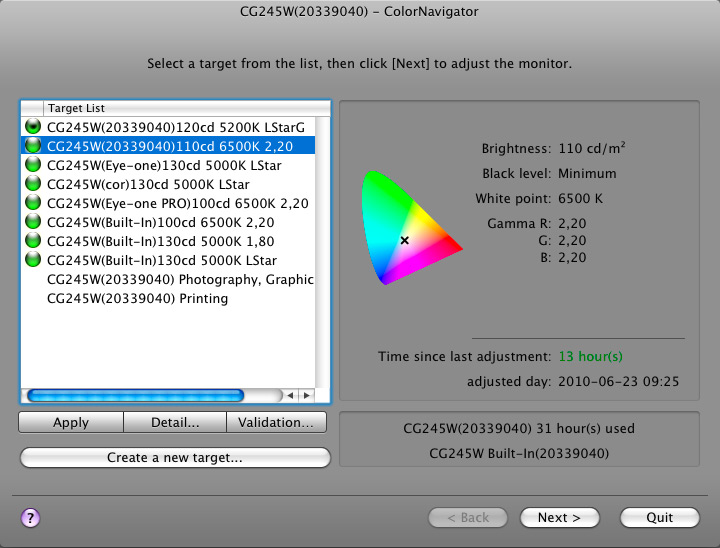Click the blue horizontal scrollbar thumb
Viewport: 720px width, 548px height.
(x=135, y=395)
